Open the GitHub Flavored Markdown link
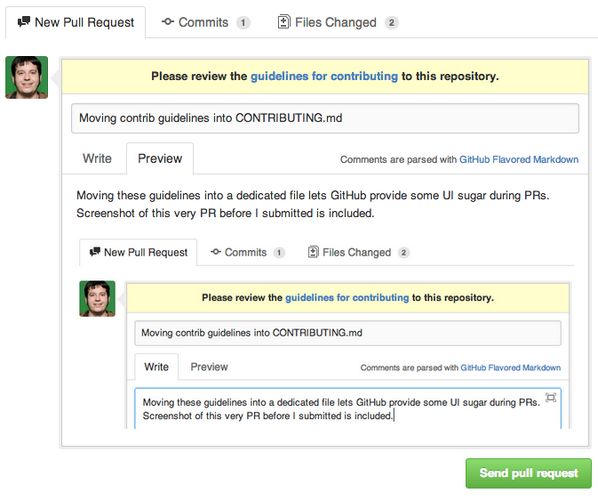598x501 pixels. [519, 159]
